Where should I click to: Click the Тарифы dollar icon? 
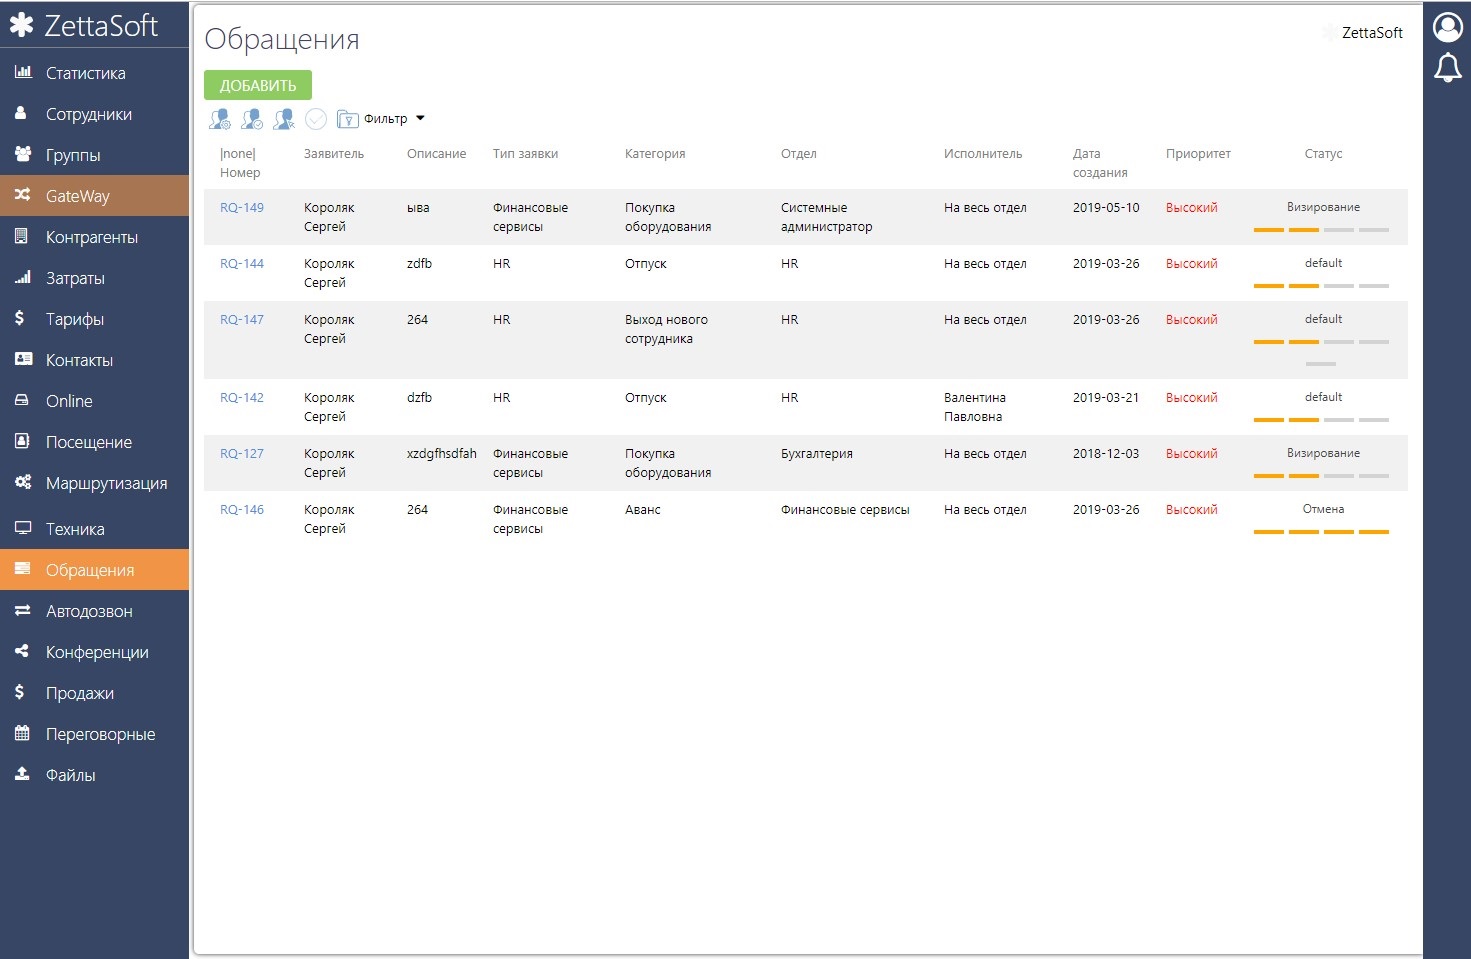[20, 318]
